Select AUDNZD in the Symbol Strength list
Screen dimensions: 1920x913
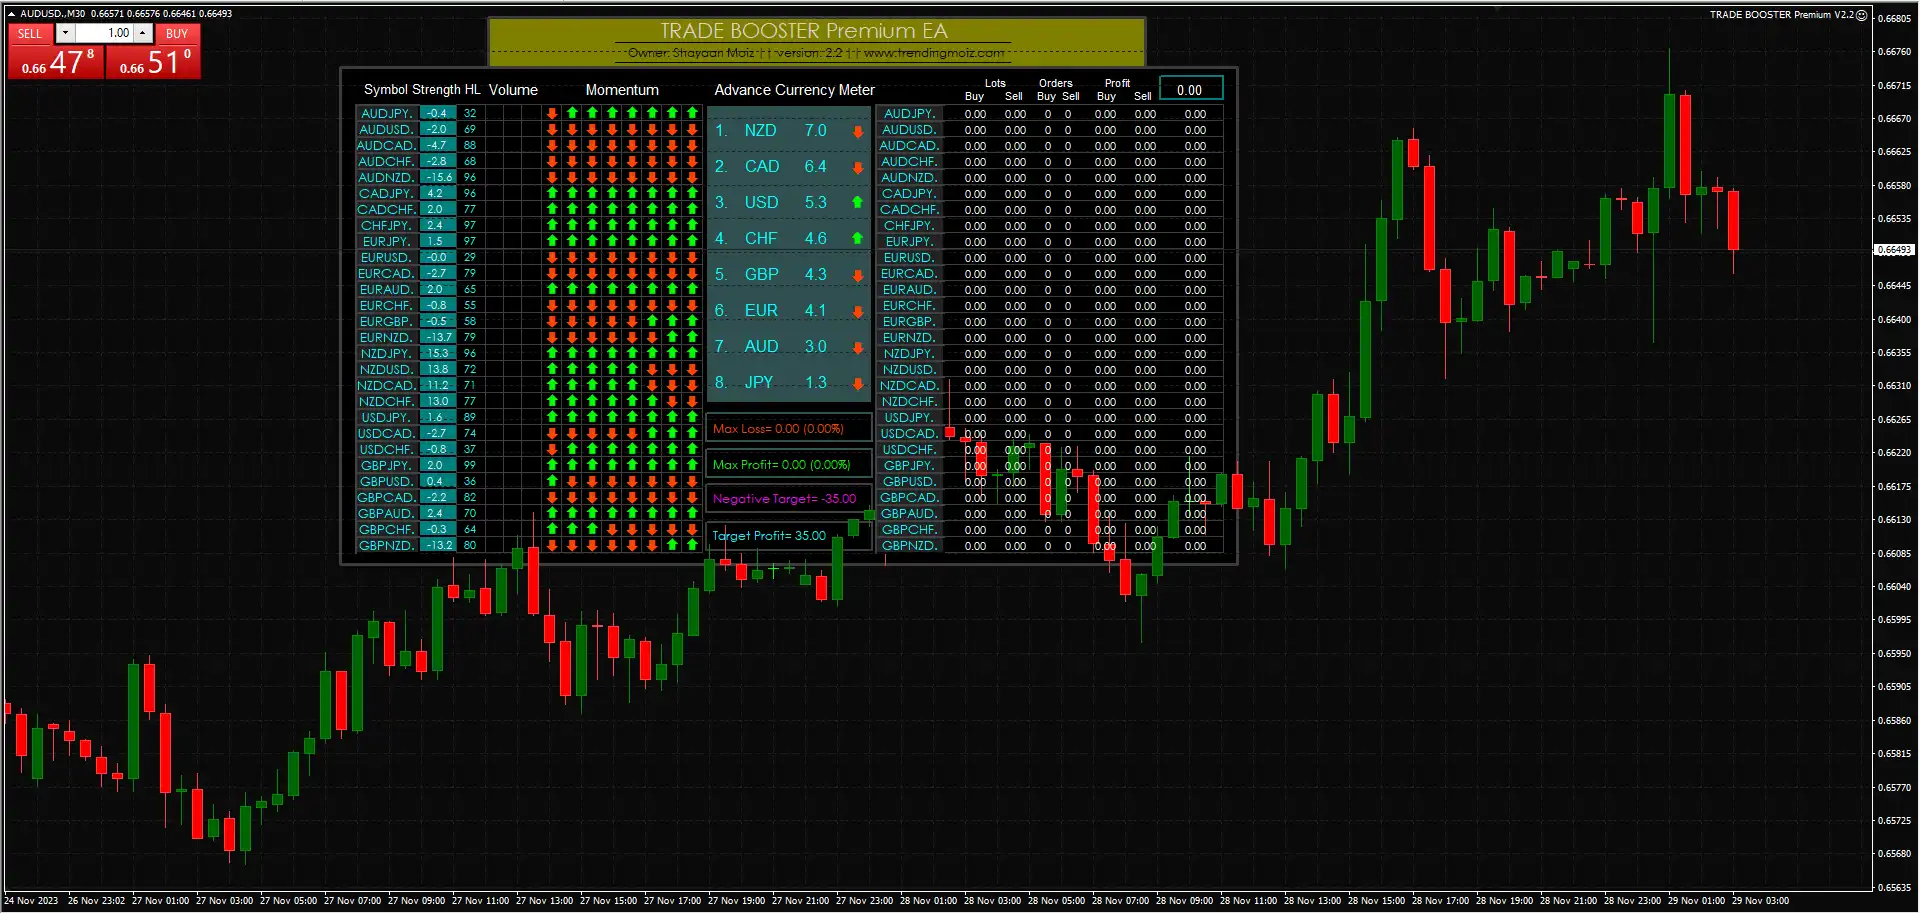coord(386,177)
